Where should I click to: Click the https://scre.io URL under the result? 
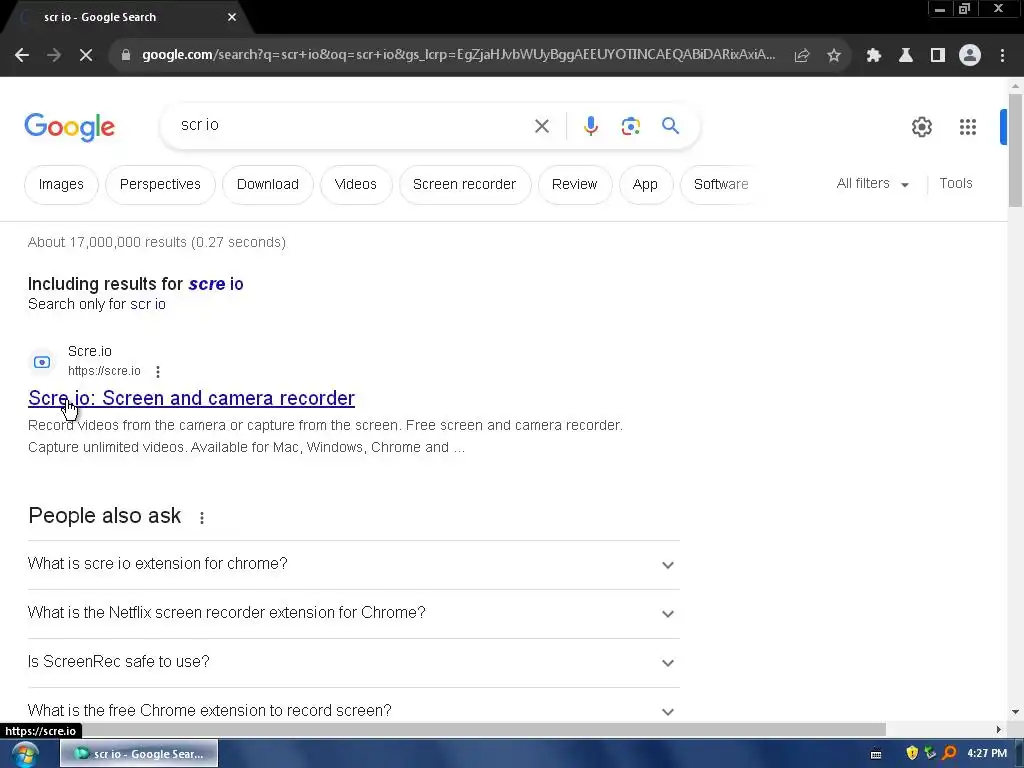point(104,371)
